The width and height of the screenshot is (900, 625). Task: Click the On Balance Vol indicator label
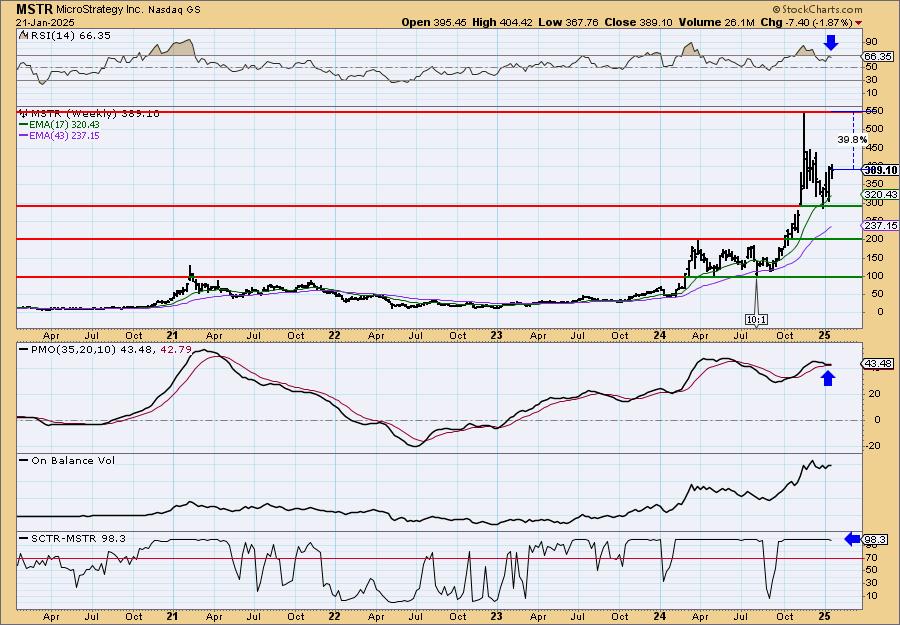72,460
